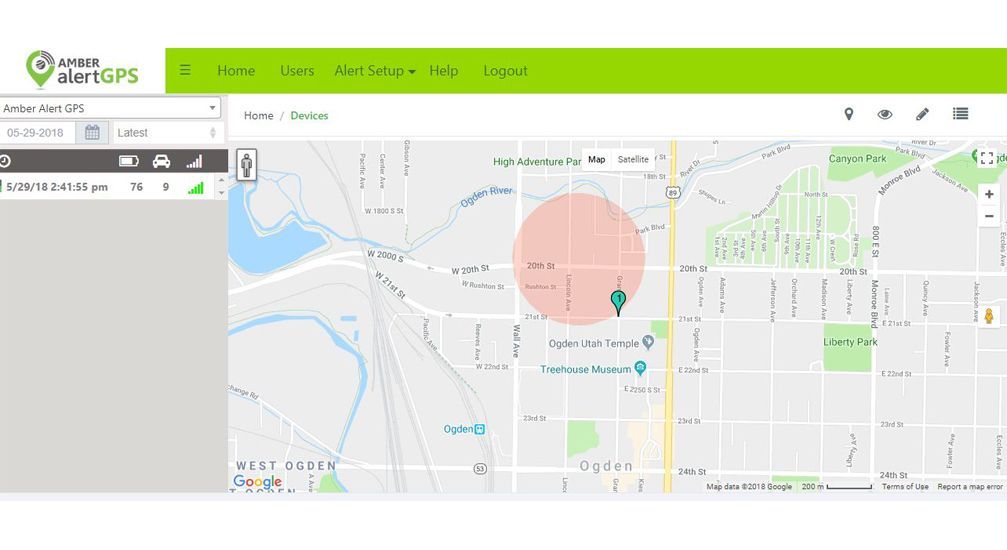The width and height of the screenshot is (1007, 550).
Task: Zoom in on the map
Action: (x=989, y=194)
